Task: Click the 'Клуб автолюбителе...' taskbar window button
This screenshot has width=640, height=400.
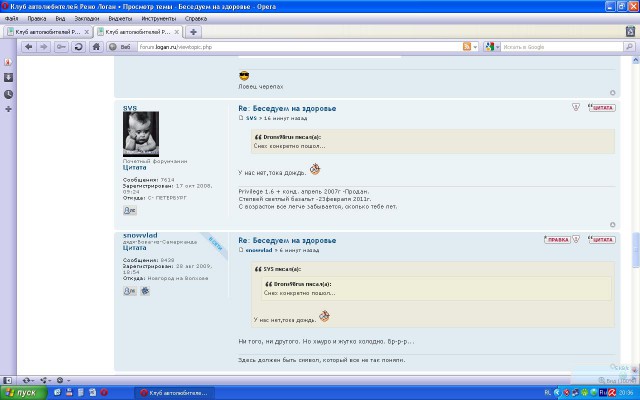Action: coord(174,393)
